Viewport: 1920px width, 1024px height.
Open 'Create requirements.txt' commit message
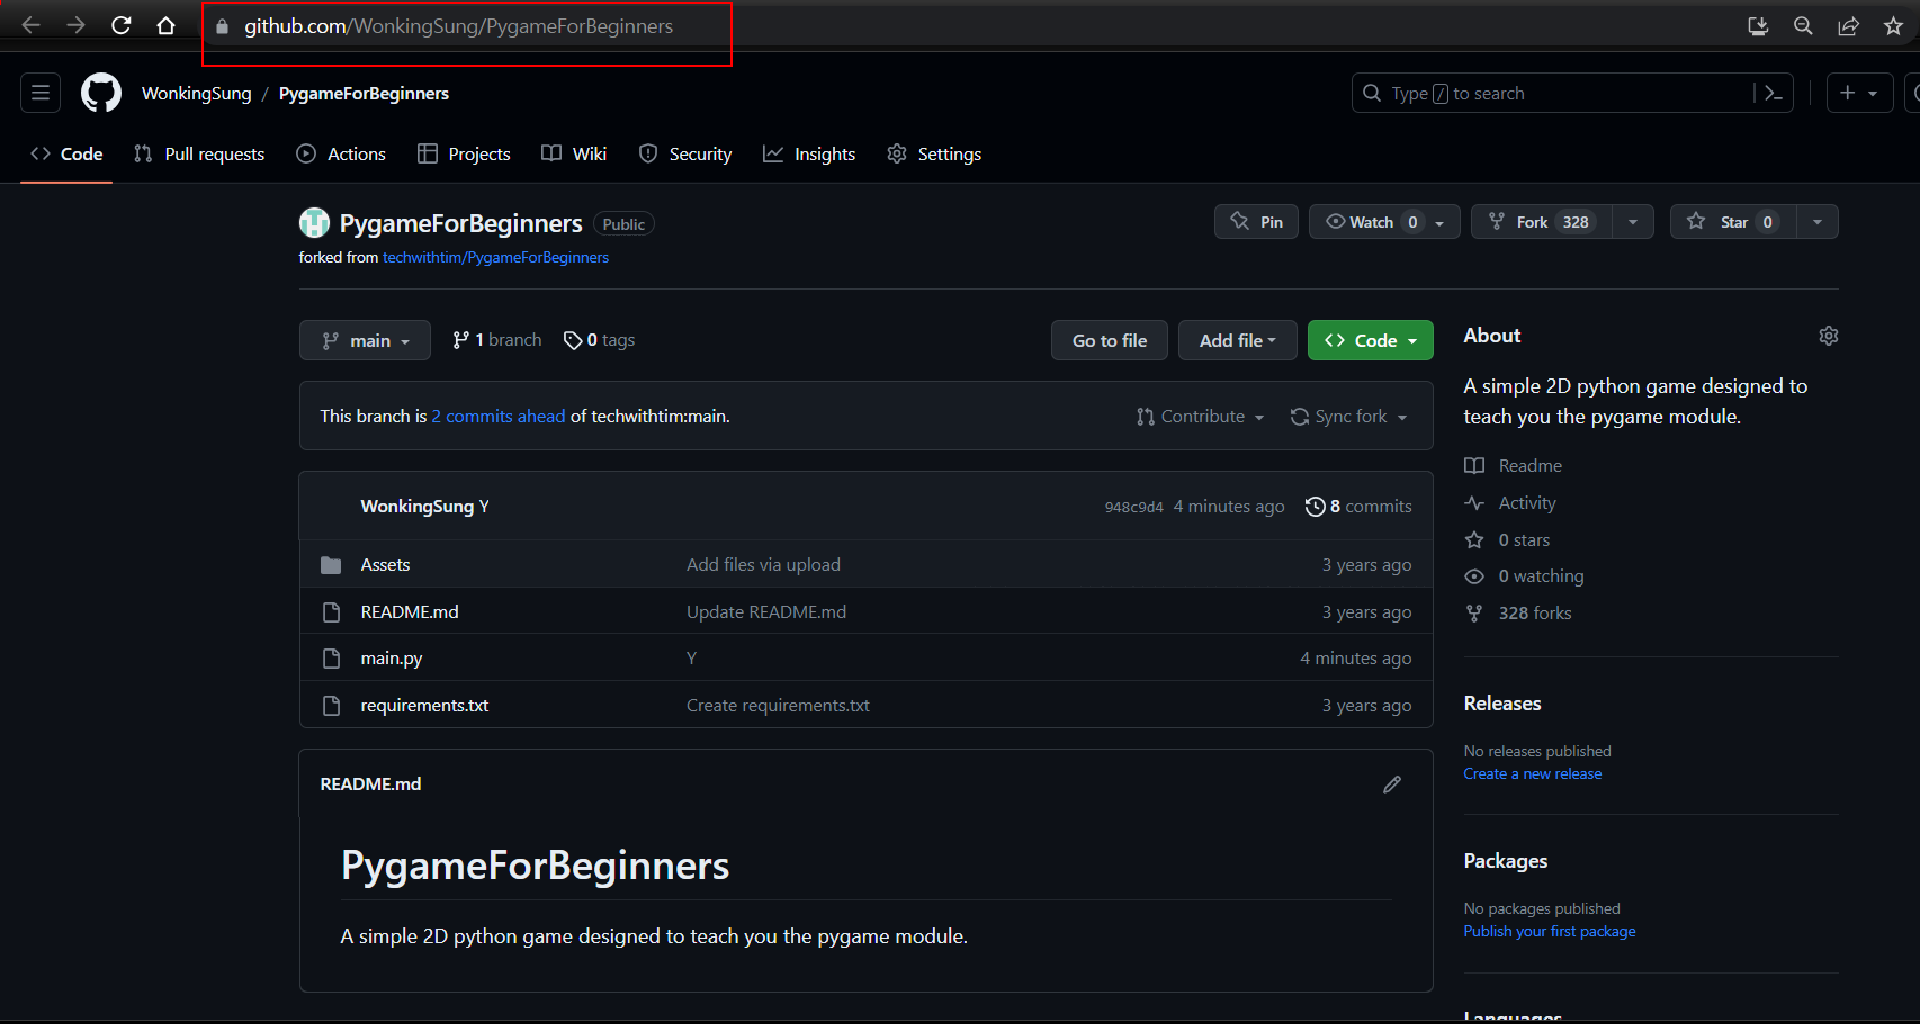778,706
